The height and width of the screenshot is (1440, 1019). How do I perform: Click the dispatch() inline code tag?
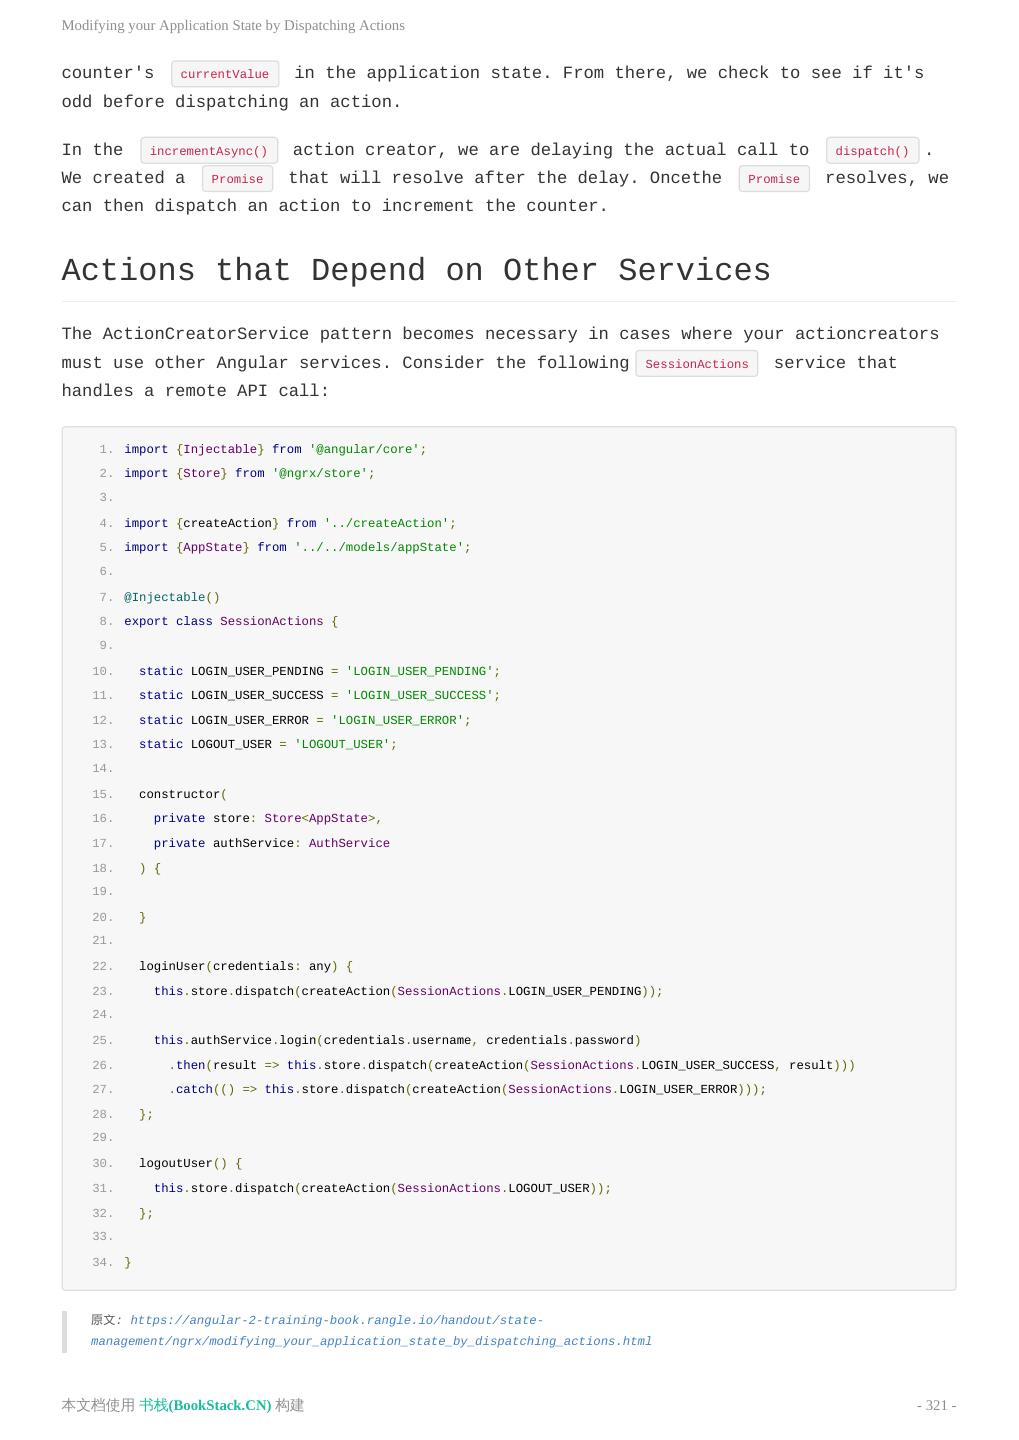[x=872, y=151]
